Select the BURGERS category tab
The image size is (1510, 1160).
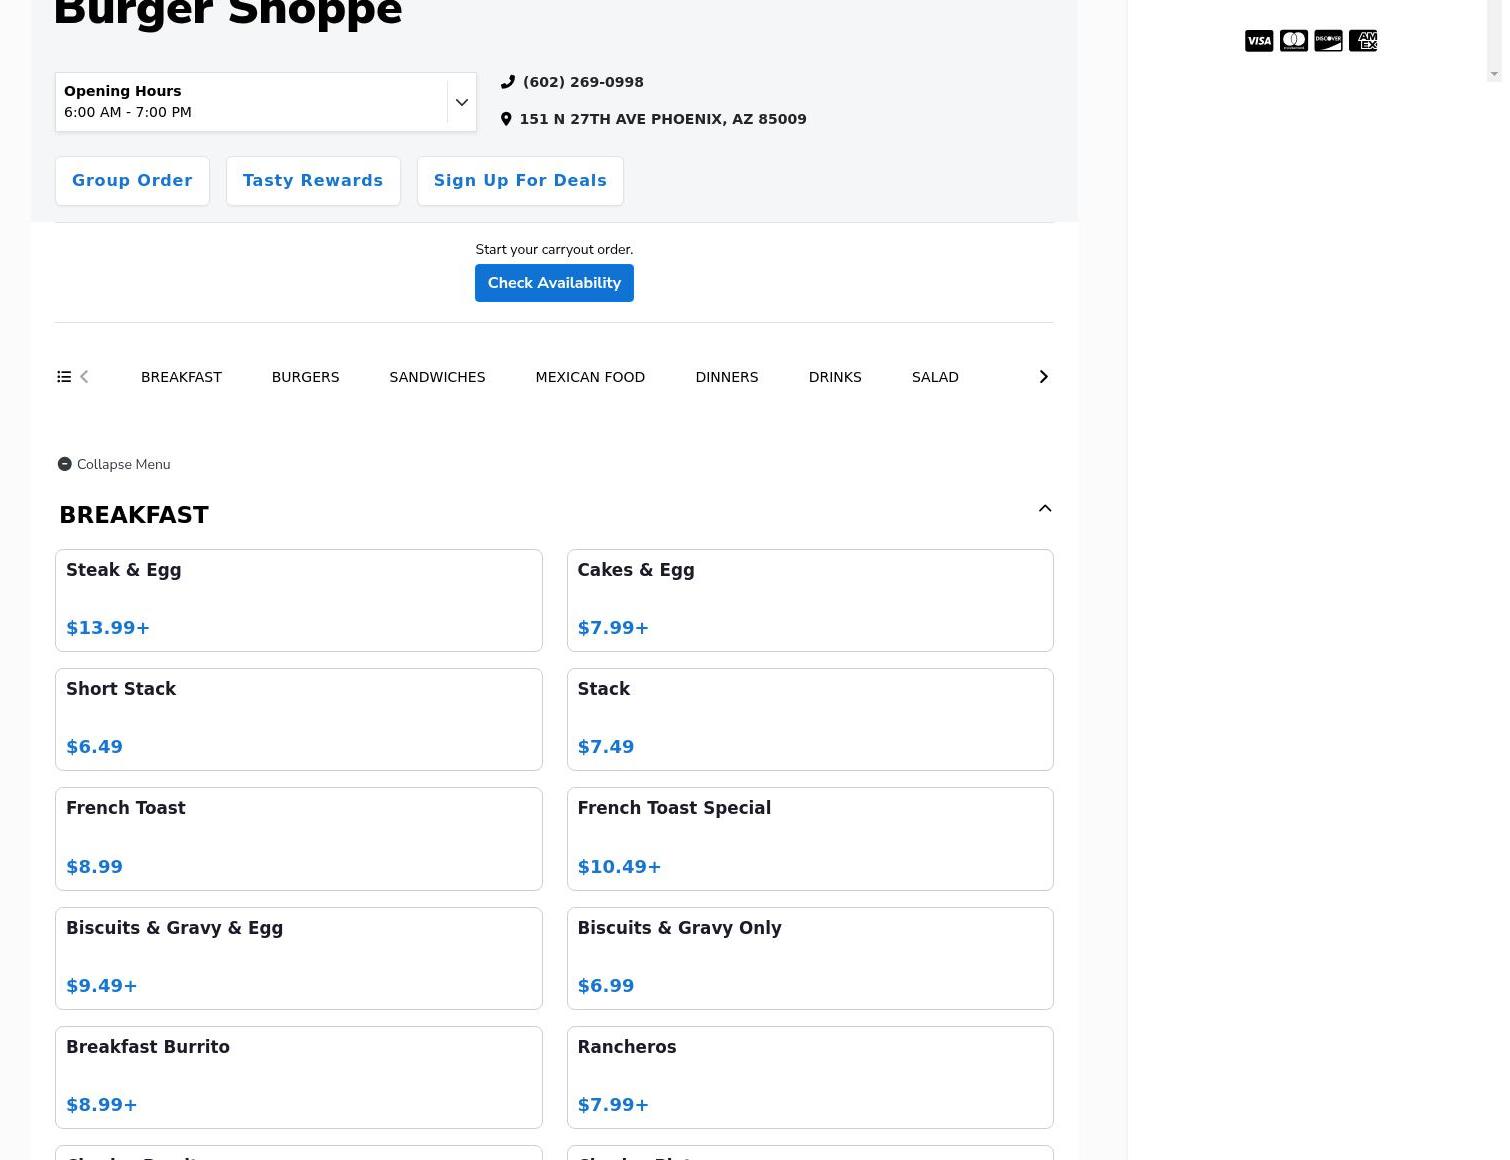tap(305, 377)
